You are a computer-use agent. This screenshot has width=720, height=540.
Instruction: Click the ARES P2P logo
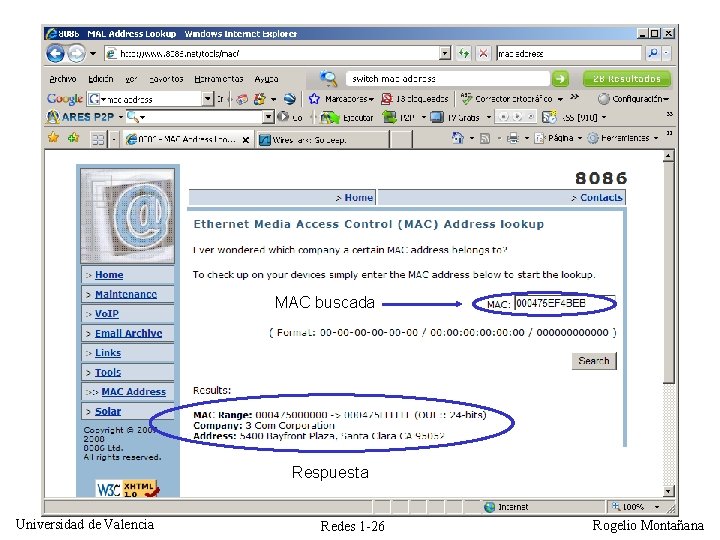pyautogui.click(x=80, y=117)
